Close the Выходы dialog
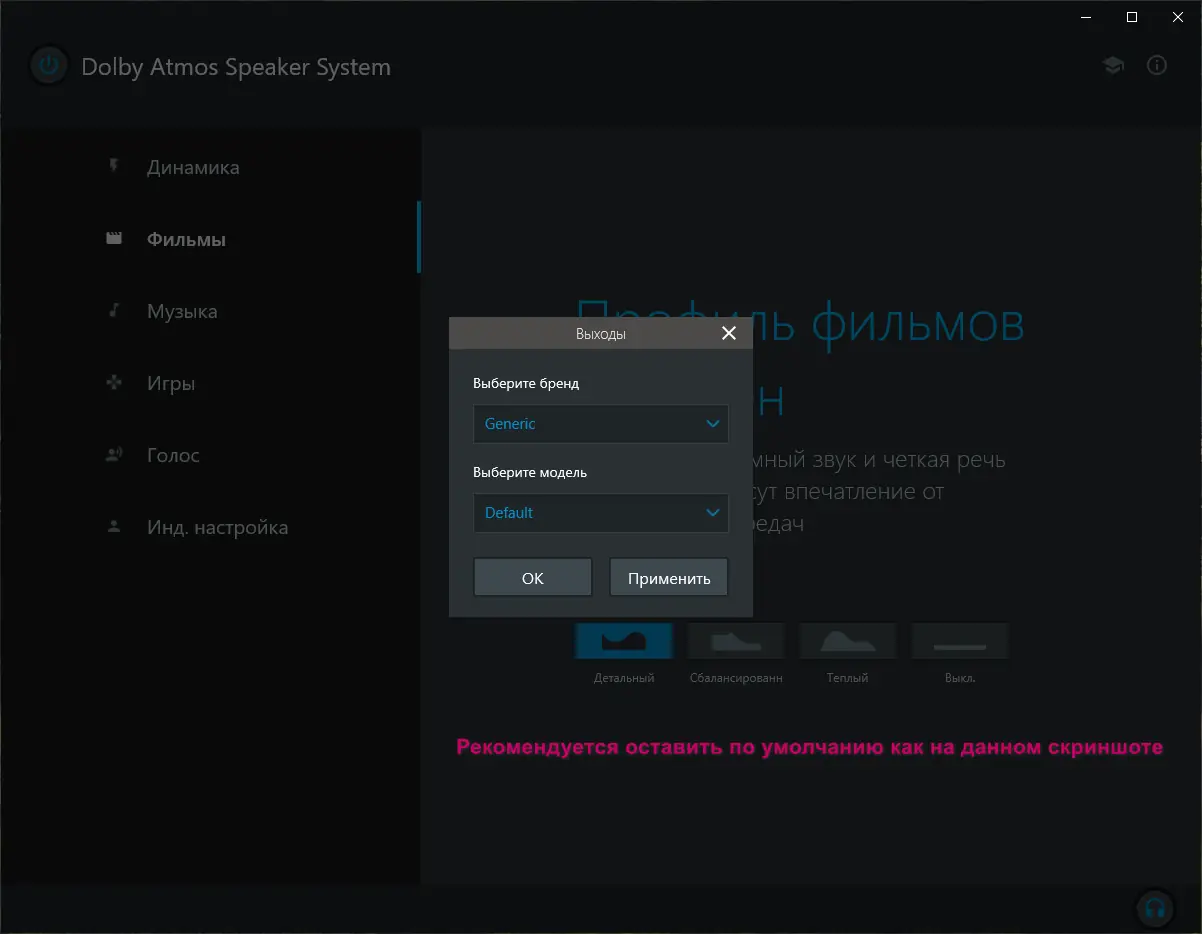This screenshot has height=934, width=1202. 729,333
